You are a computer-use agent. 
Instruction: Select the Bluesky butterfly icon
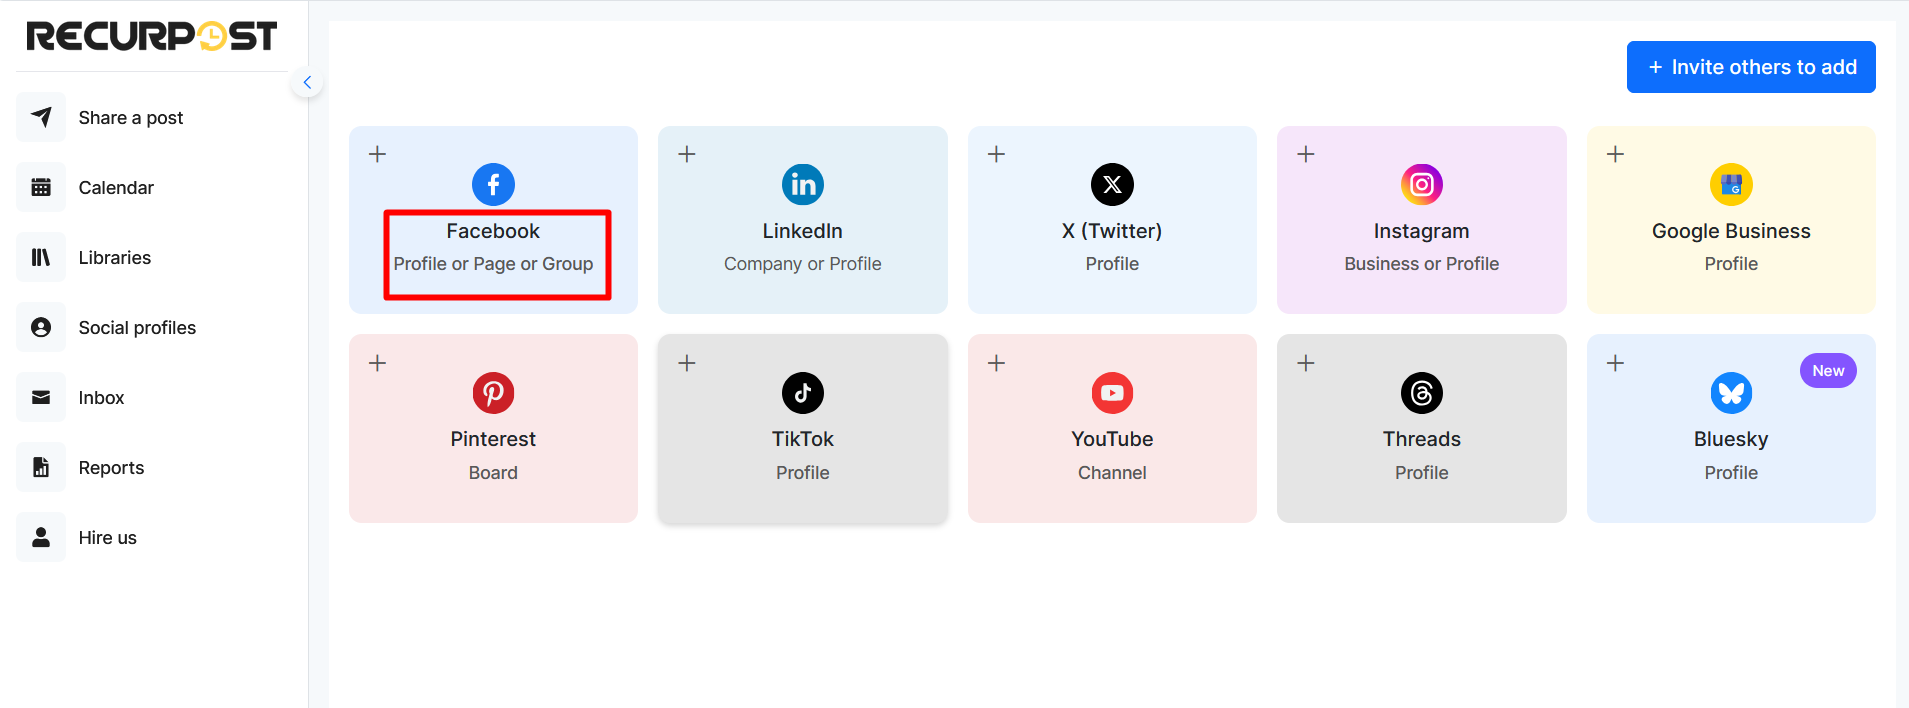coord(1731,393)
